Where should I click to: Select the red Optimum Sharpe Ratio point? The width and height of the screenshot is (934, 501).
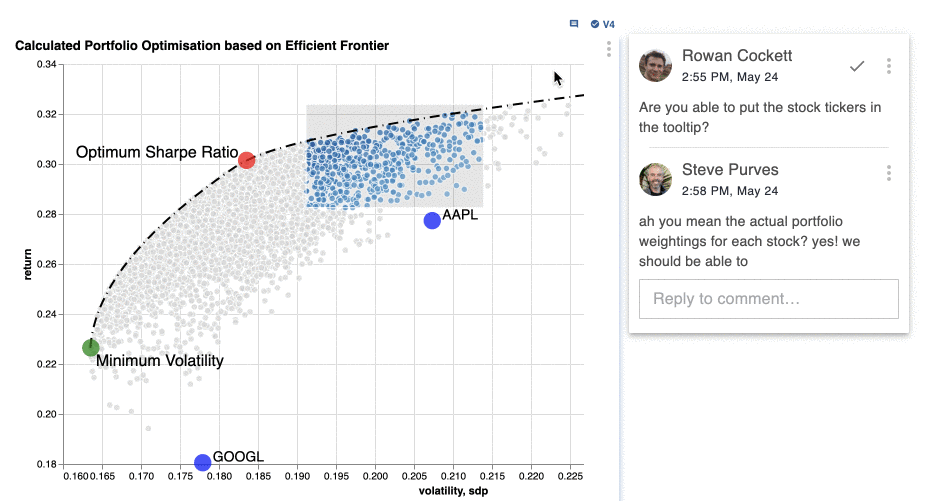246,160
